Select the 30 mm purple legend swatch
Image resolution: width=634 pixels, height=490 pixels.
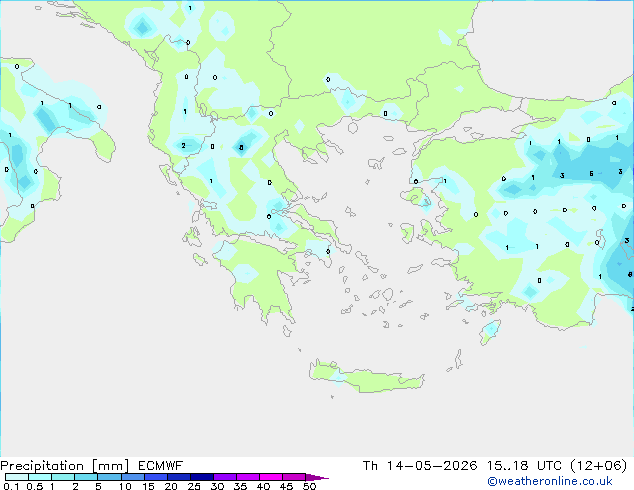click(x=224, y=477)
